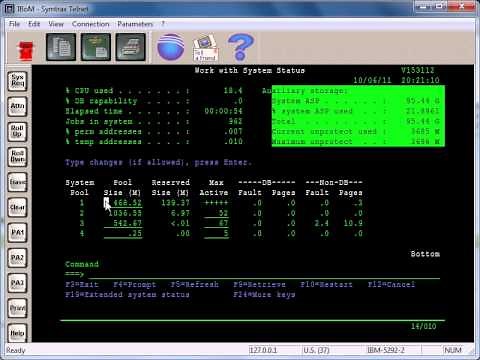Click the Copy documents toolbar icon
This screenshot has height=360, width=480.
click(x=61, y=47)
